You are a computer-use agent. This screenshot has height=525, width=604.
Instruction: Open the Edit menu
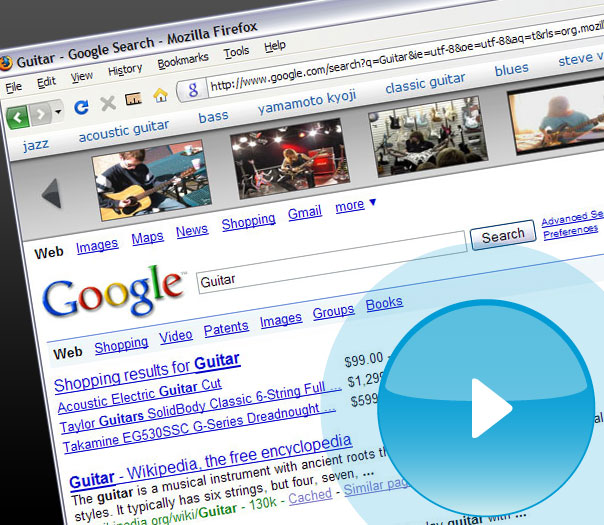(46, 82)
